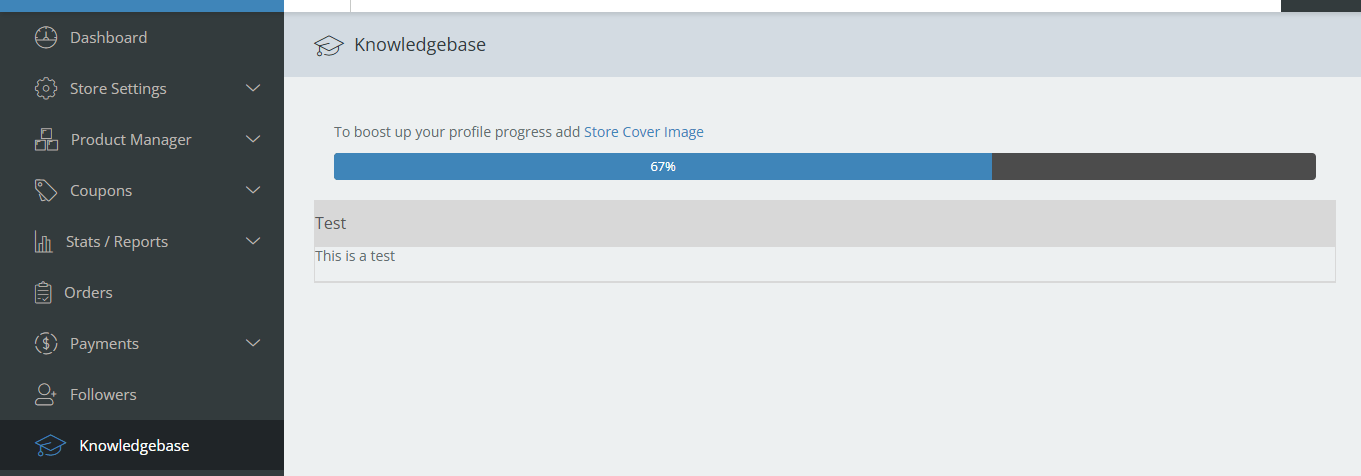
Task: Expand the Coupons submenu chevron
Action: 253,190
